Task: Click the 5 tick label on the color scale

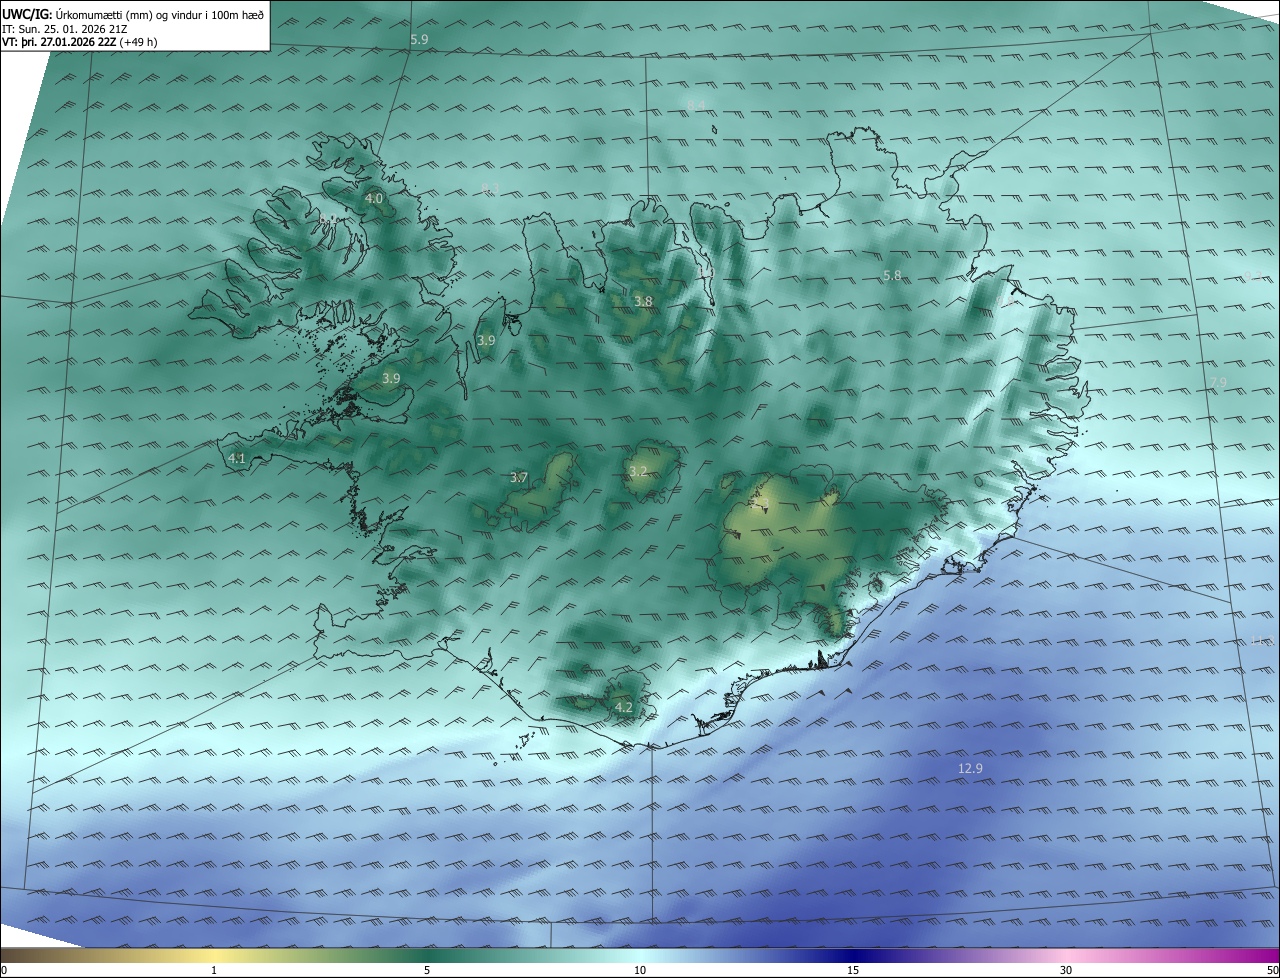Action: pyautogui.click(x=427, y=970)
